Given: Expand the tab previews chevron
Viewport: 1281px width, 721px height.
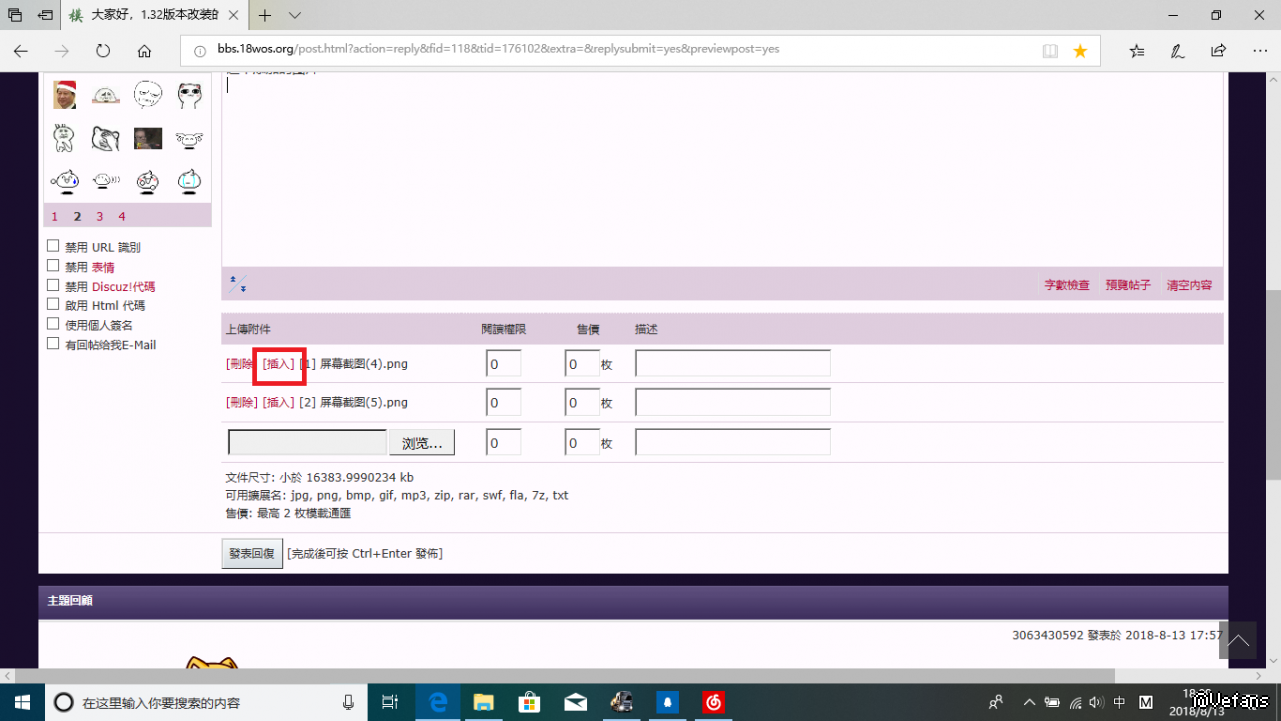Looking at the screenshot, I should (295, 15).
